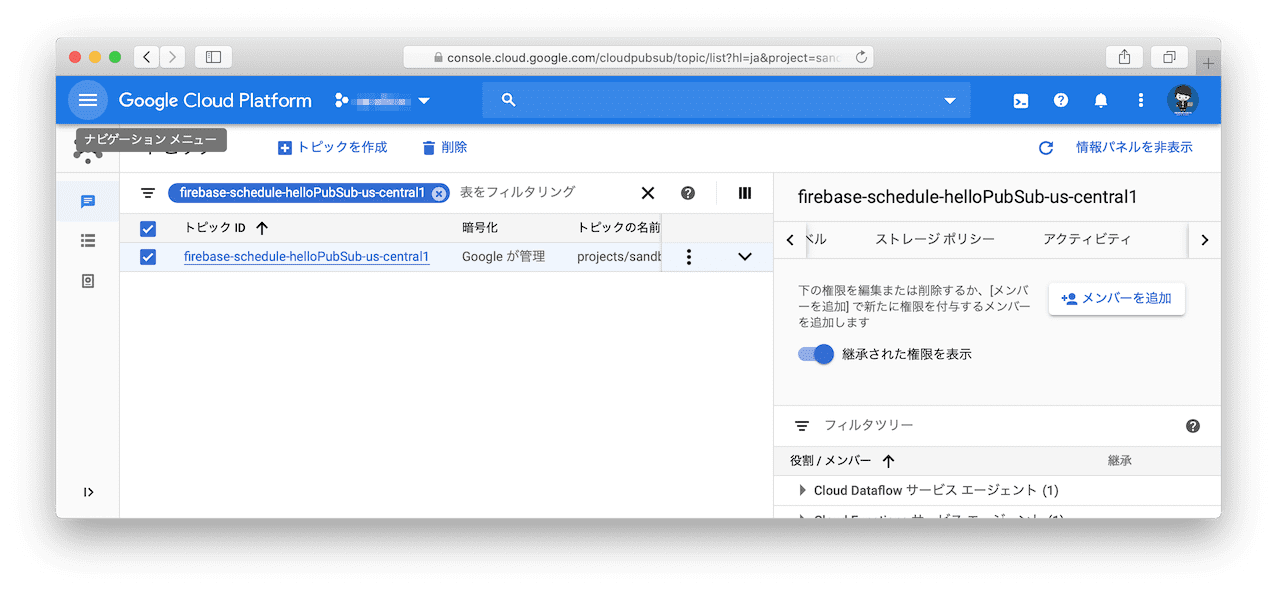
Task: Open notifications bell
Action: point(1101,101)
